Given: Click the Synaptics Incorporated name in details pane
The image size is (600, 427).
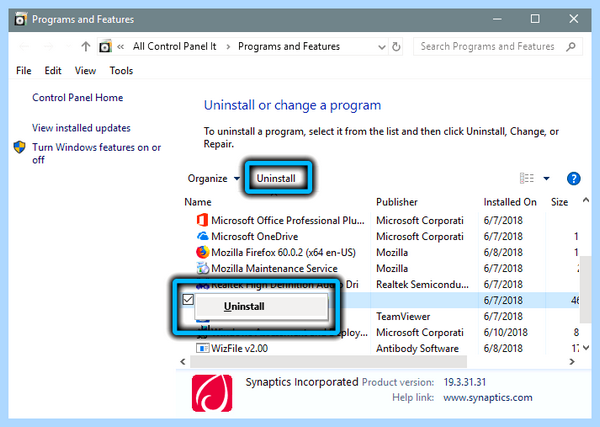Looking at the screenshot, I should [302, 382].
